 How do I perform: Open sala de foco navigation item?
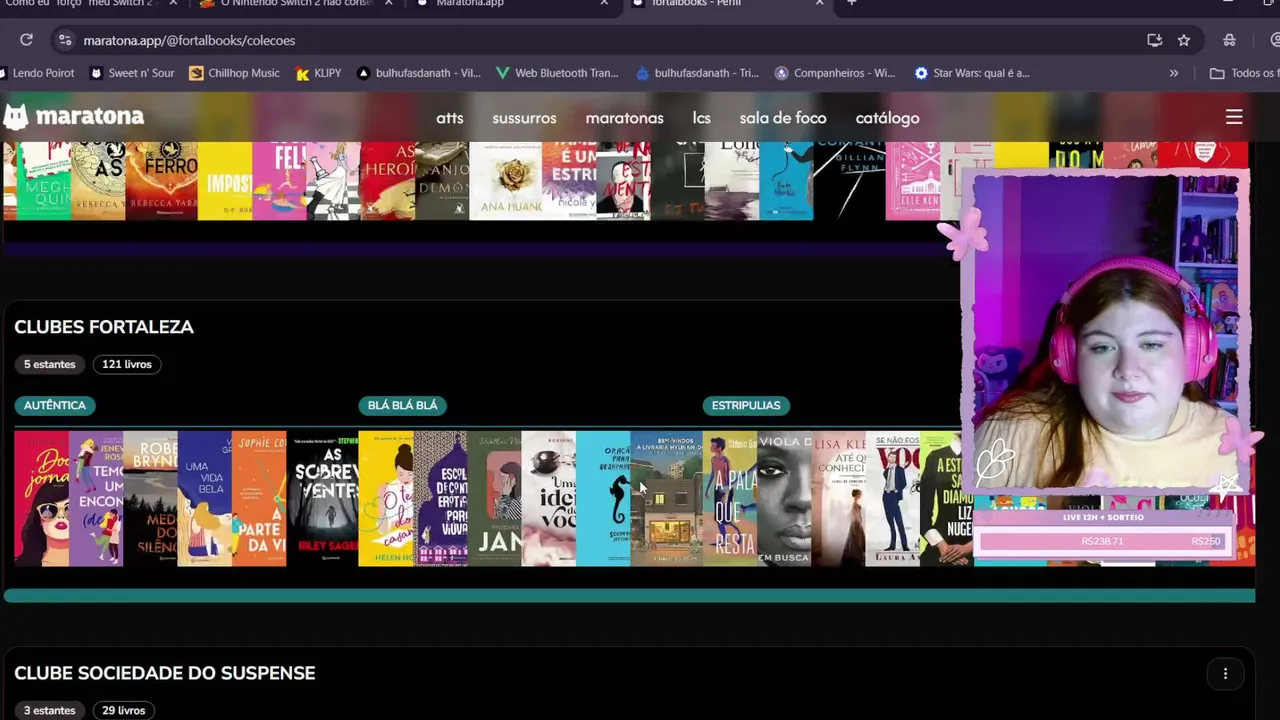pyautogui.click(x=783, y=118)
